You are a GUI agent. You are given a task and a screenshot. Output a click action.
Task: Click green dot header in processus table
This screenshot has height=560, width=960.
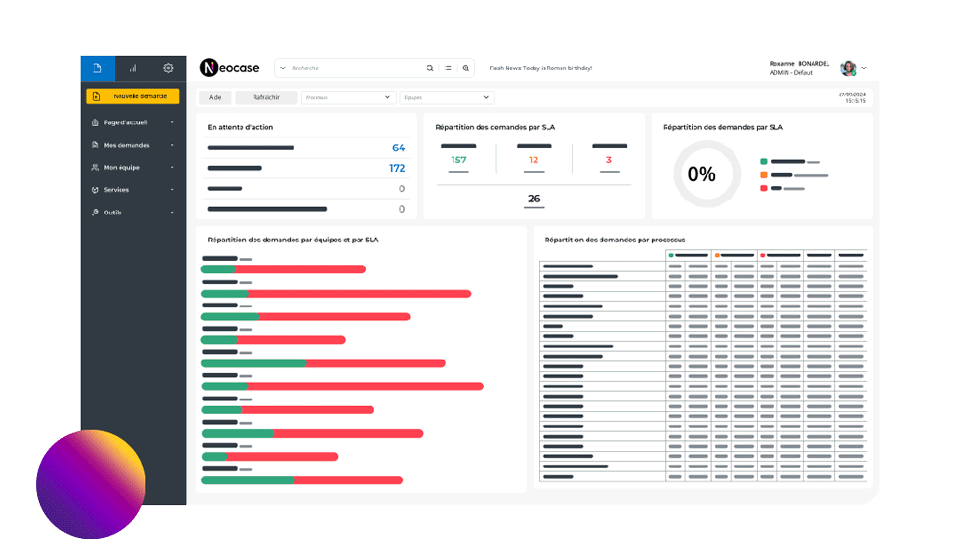[x=671, y=255]
